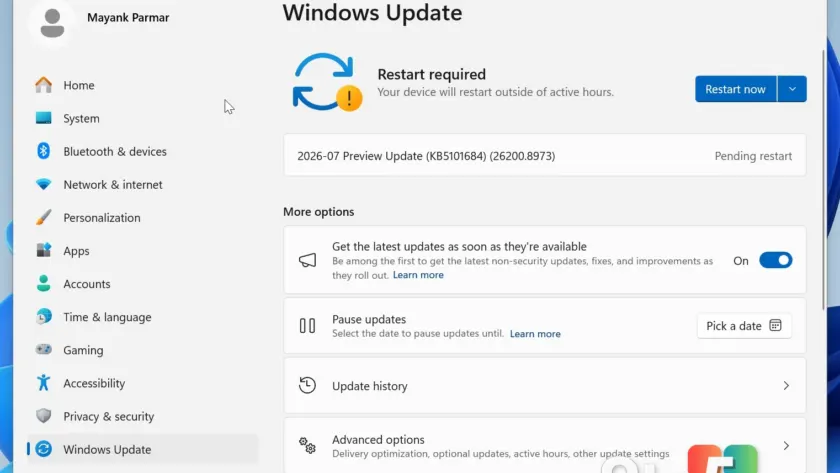
Task: Click the large update status icon
Action: [x=327, y=82]
